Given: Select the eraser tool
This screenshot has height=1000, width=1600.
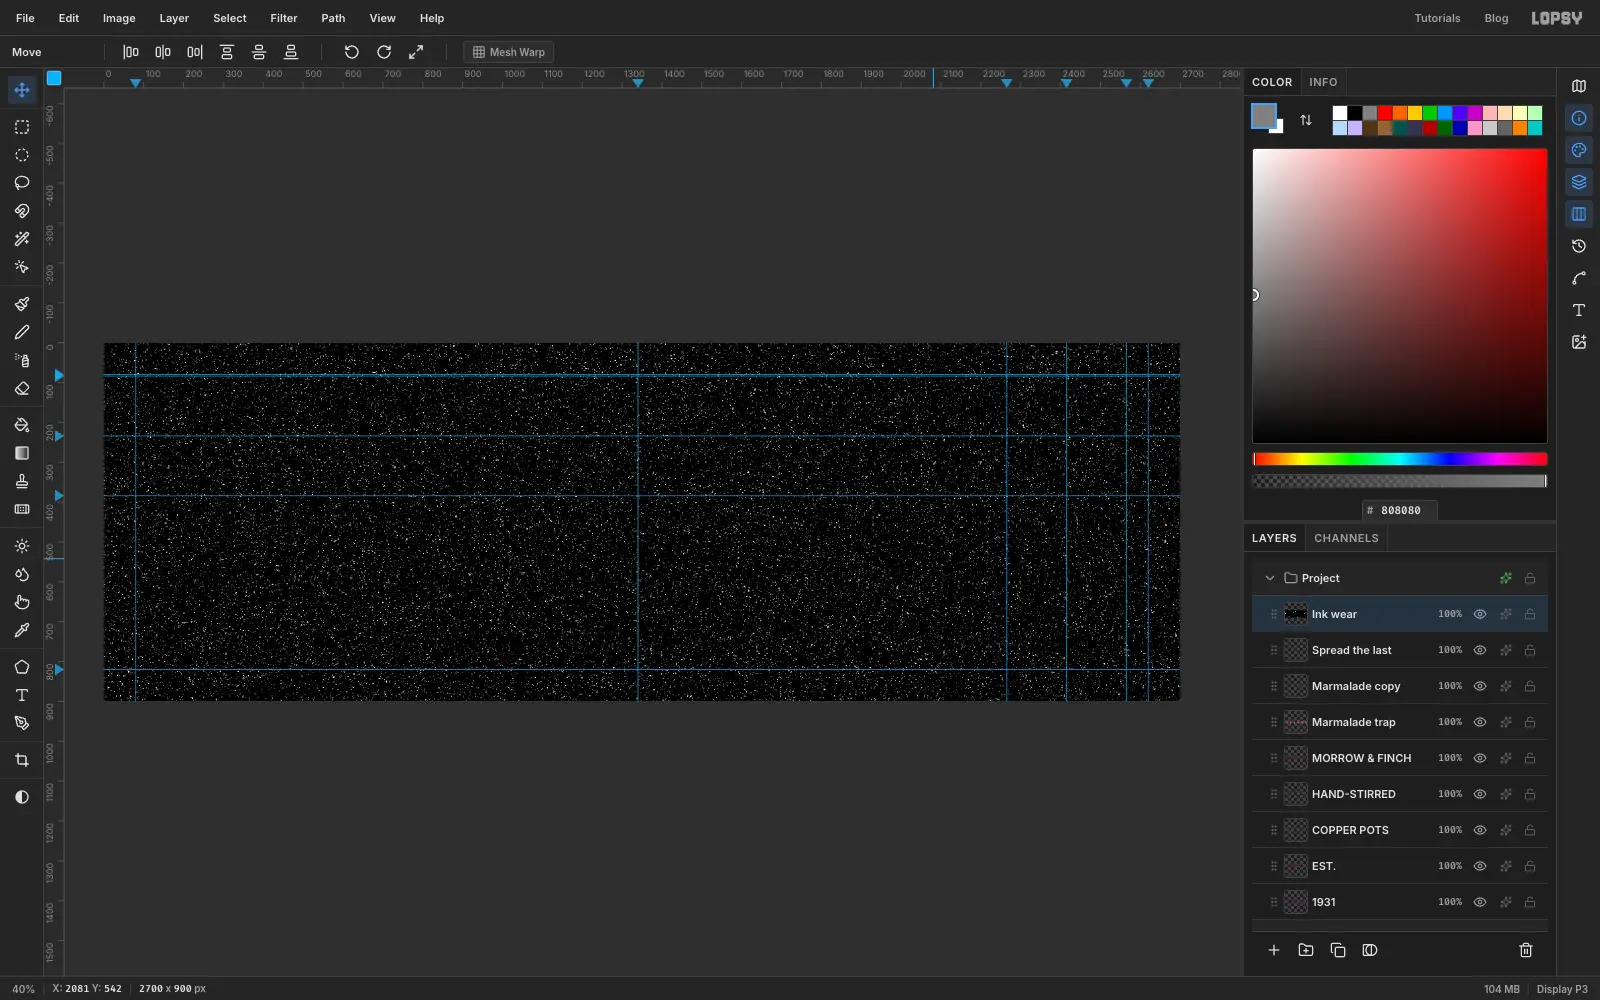Looking at the screenshot, I should point(21,389).
